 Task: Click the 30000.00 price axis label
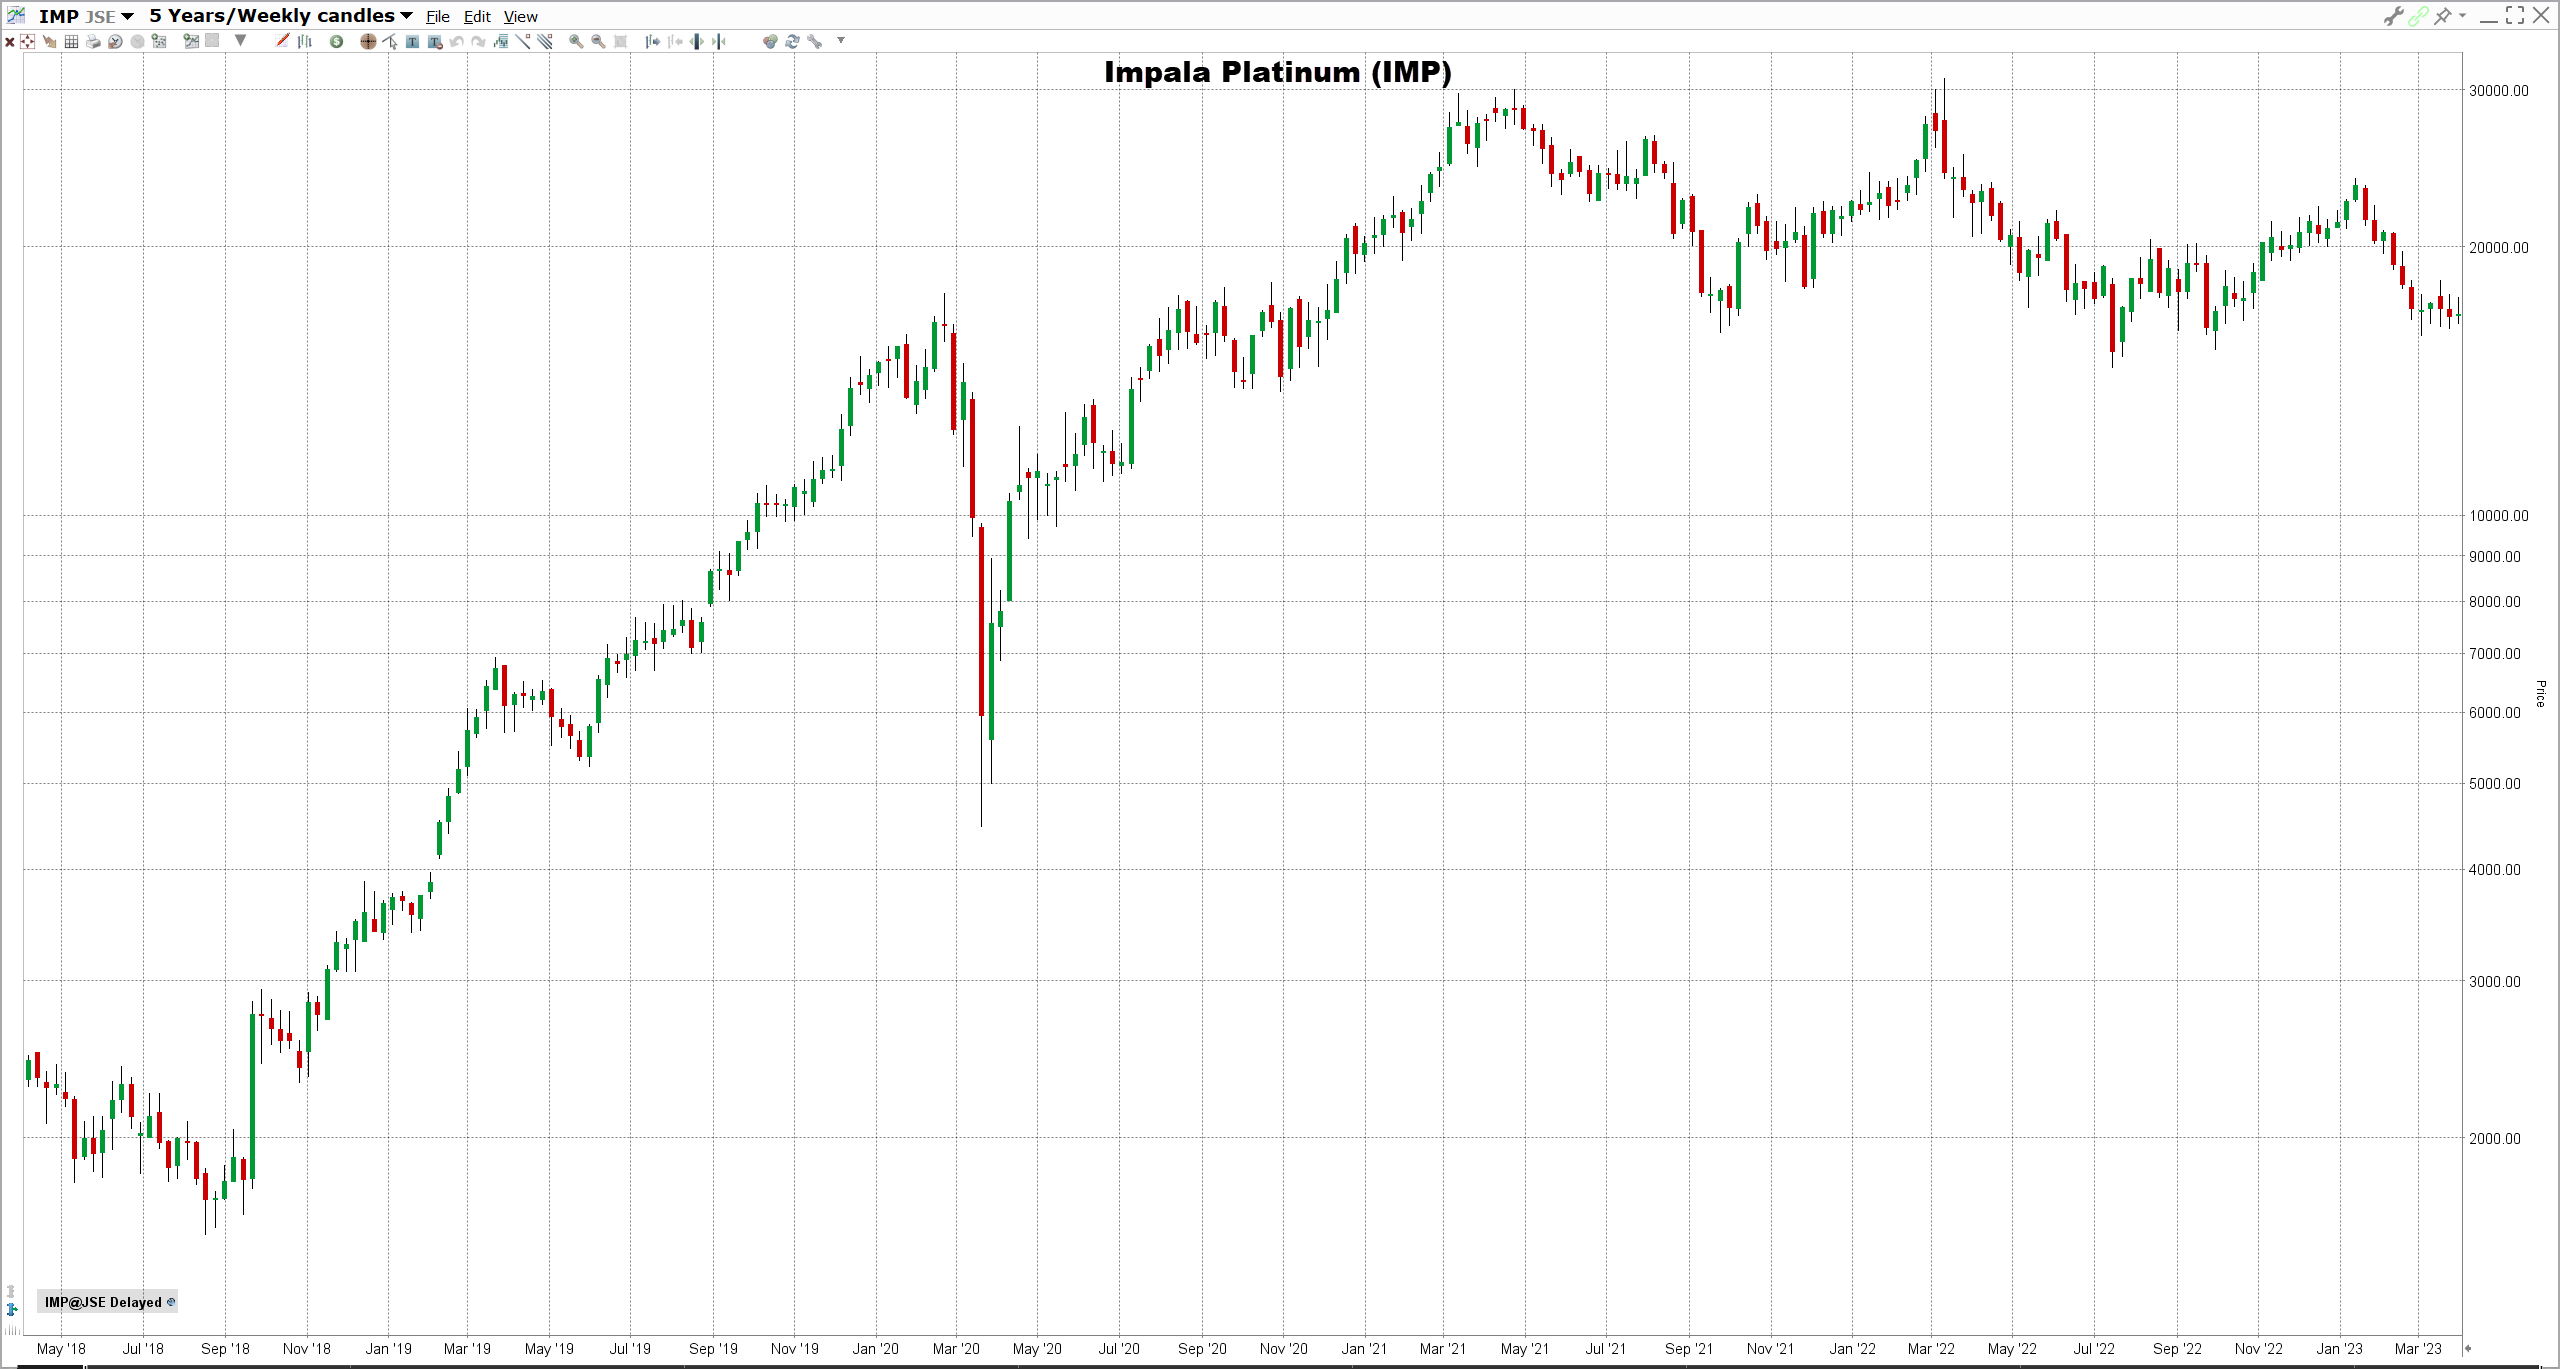pos(2498,90)
